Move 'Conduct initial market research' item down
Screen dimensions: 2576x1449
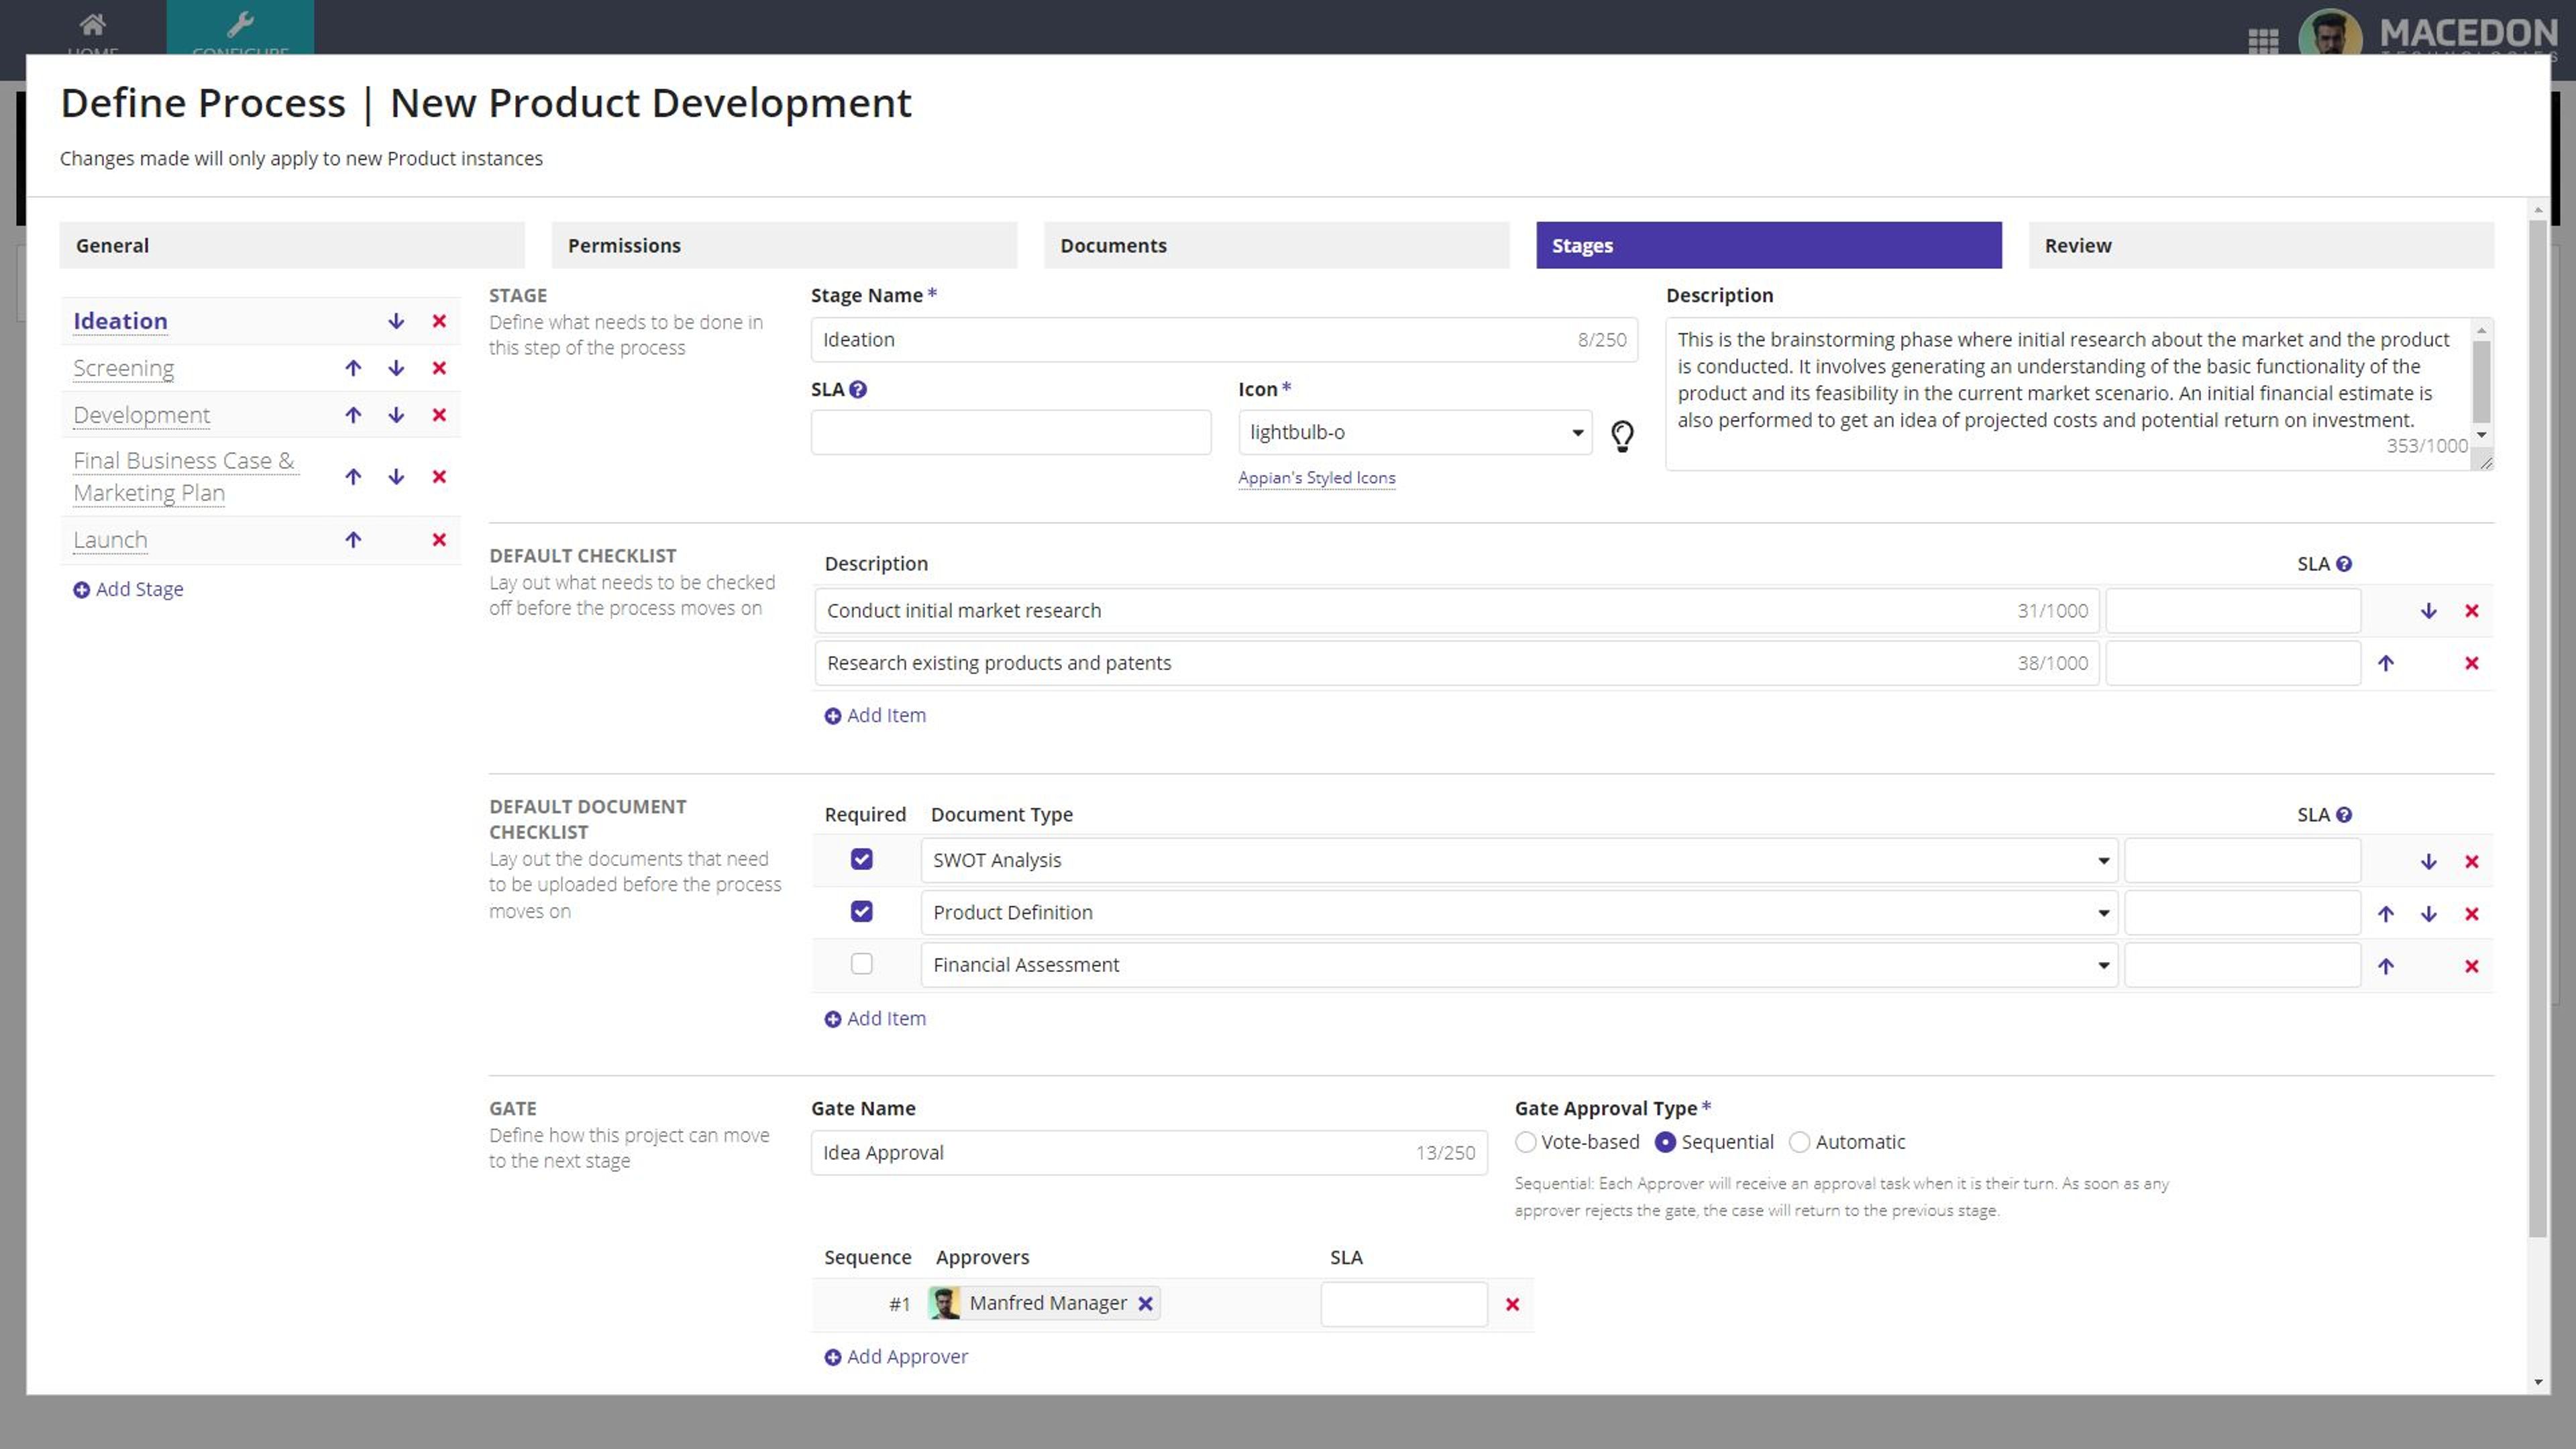pos(2428,611)
